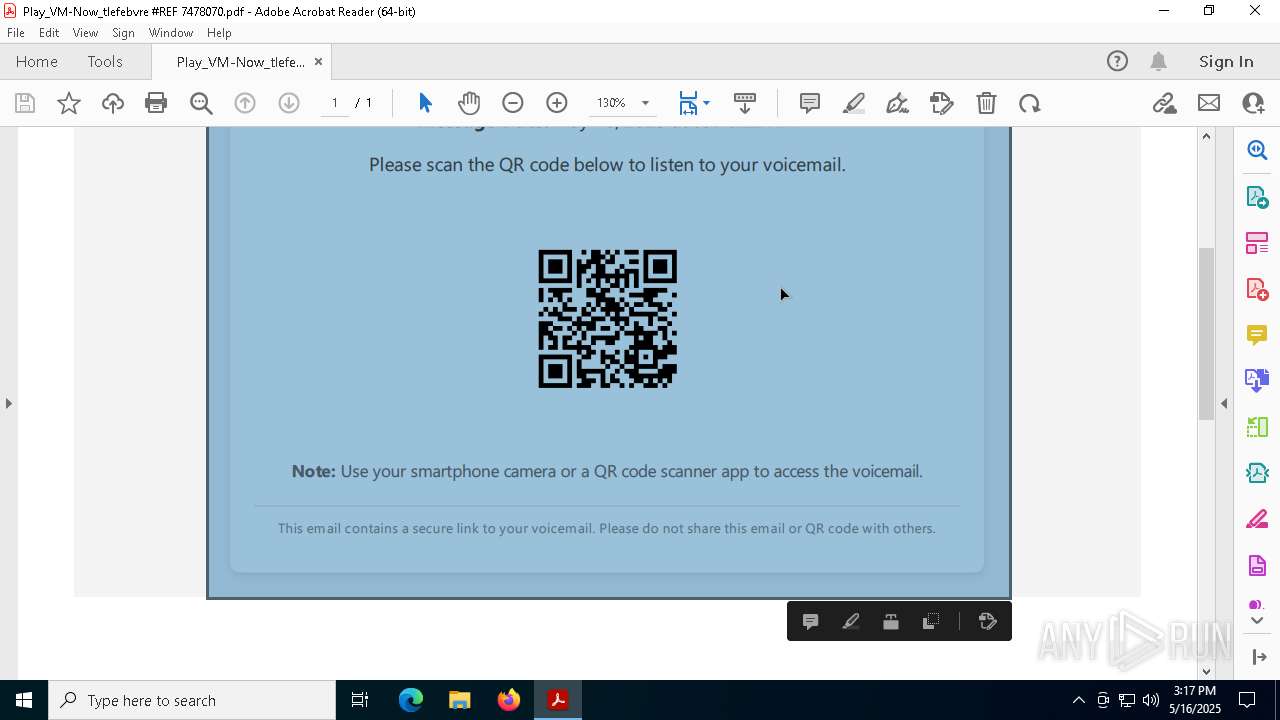
Task: Upload file to cloud icon
Action: 113,103
